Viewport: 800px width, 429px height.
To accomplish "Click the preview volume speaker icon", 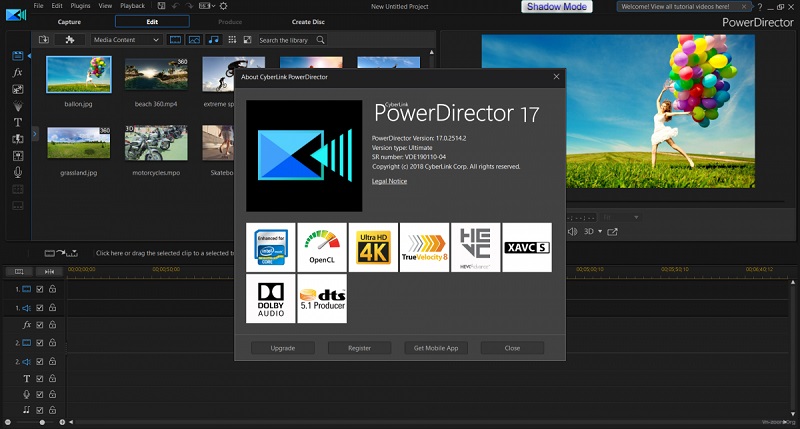I will click(x=573, y=232).
